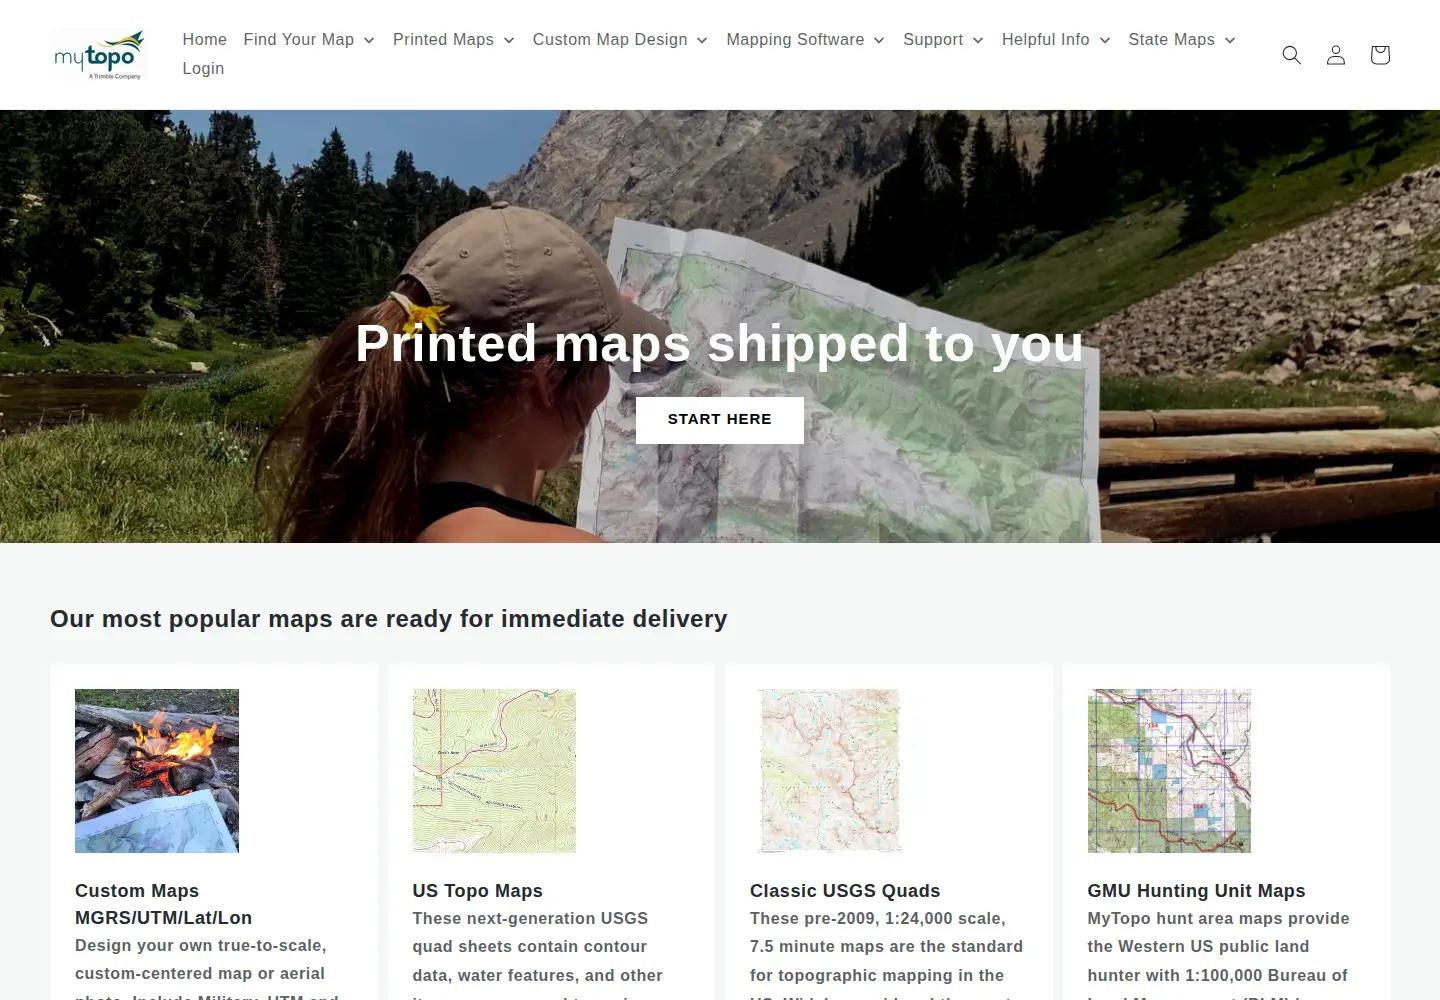
Task: Expand the Printed Maps dropdown
Action: tap(454, 40)
